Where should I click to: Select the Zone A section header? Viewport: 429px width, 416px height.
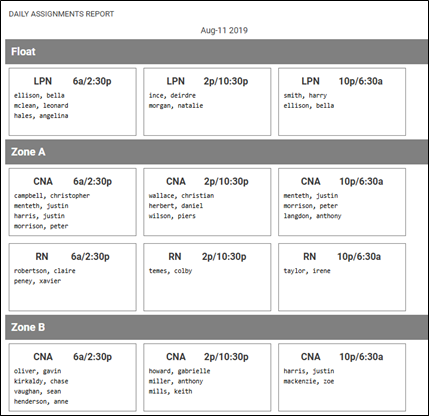pyautogui.click(x=217, y=152)
